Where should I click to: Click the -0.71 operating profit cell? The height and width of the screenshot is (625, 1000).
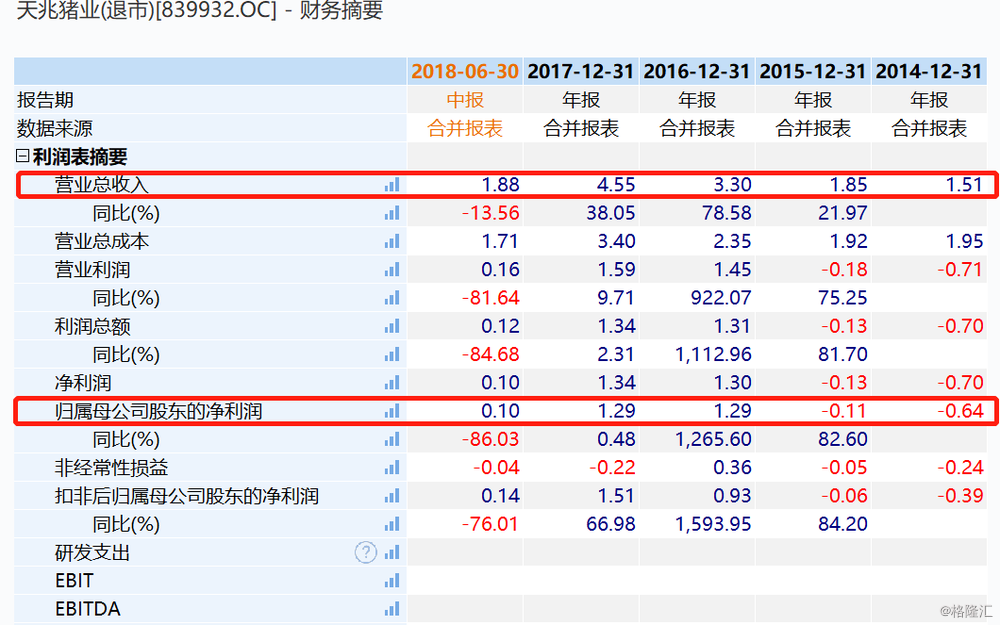(x=960, y=270)
